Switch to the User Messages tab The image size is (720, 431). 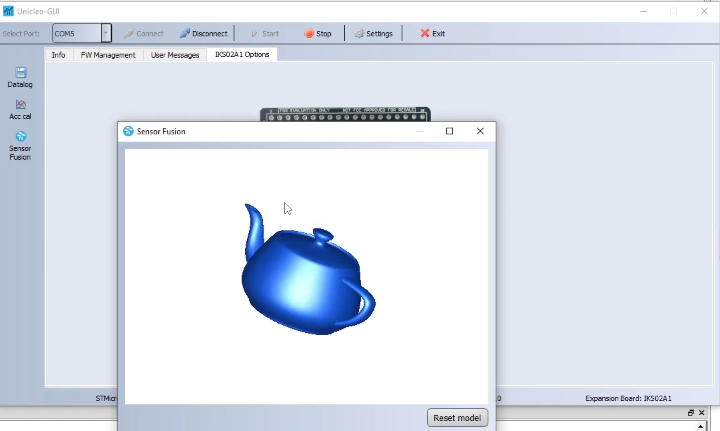point(175,55)
